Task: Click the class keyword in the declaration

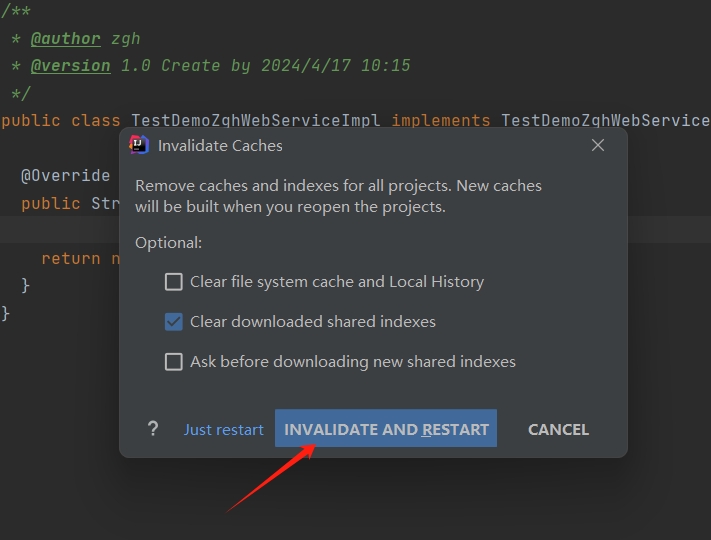Action: point(95,120)
